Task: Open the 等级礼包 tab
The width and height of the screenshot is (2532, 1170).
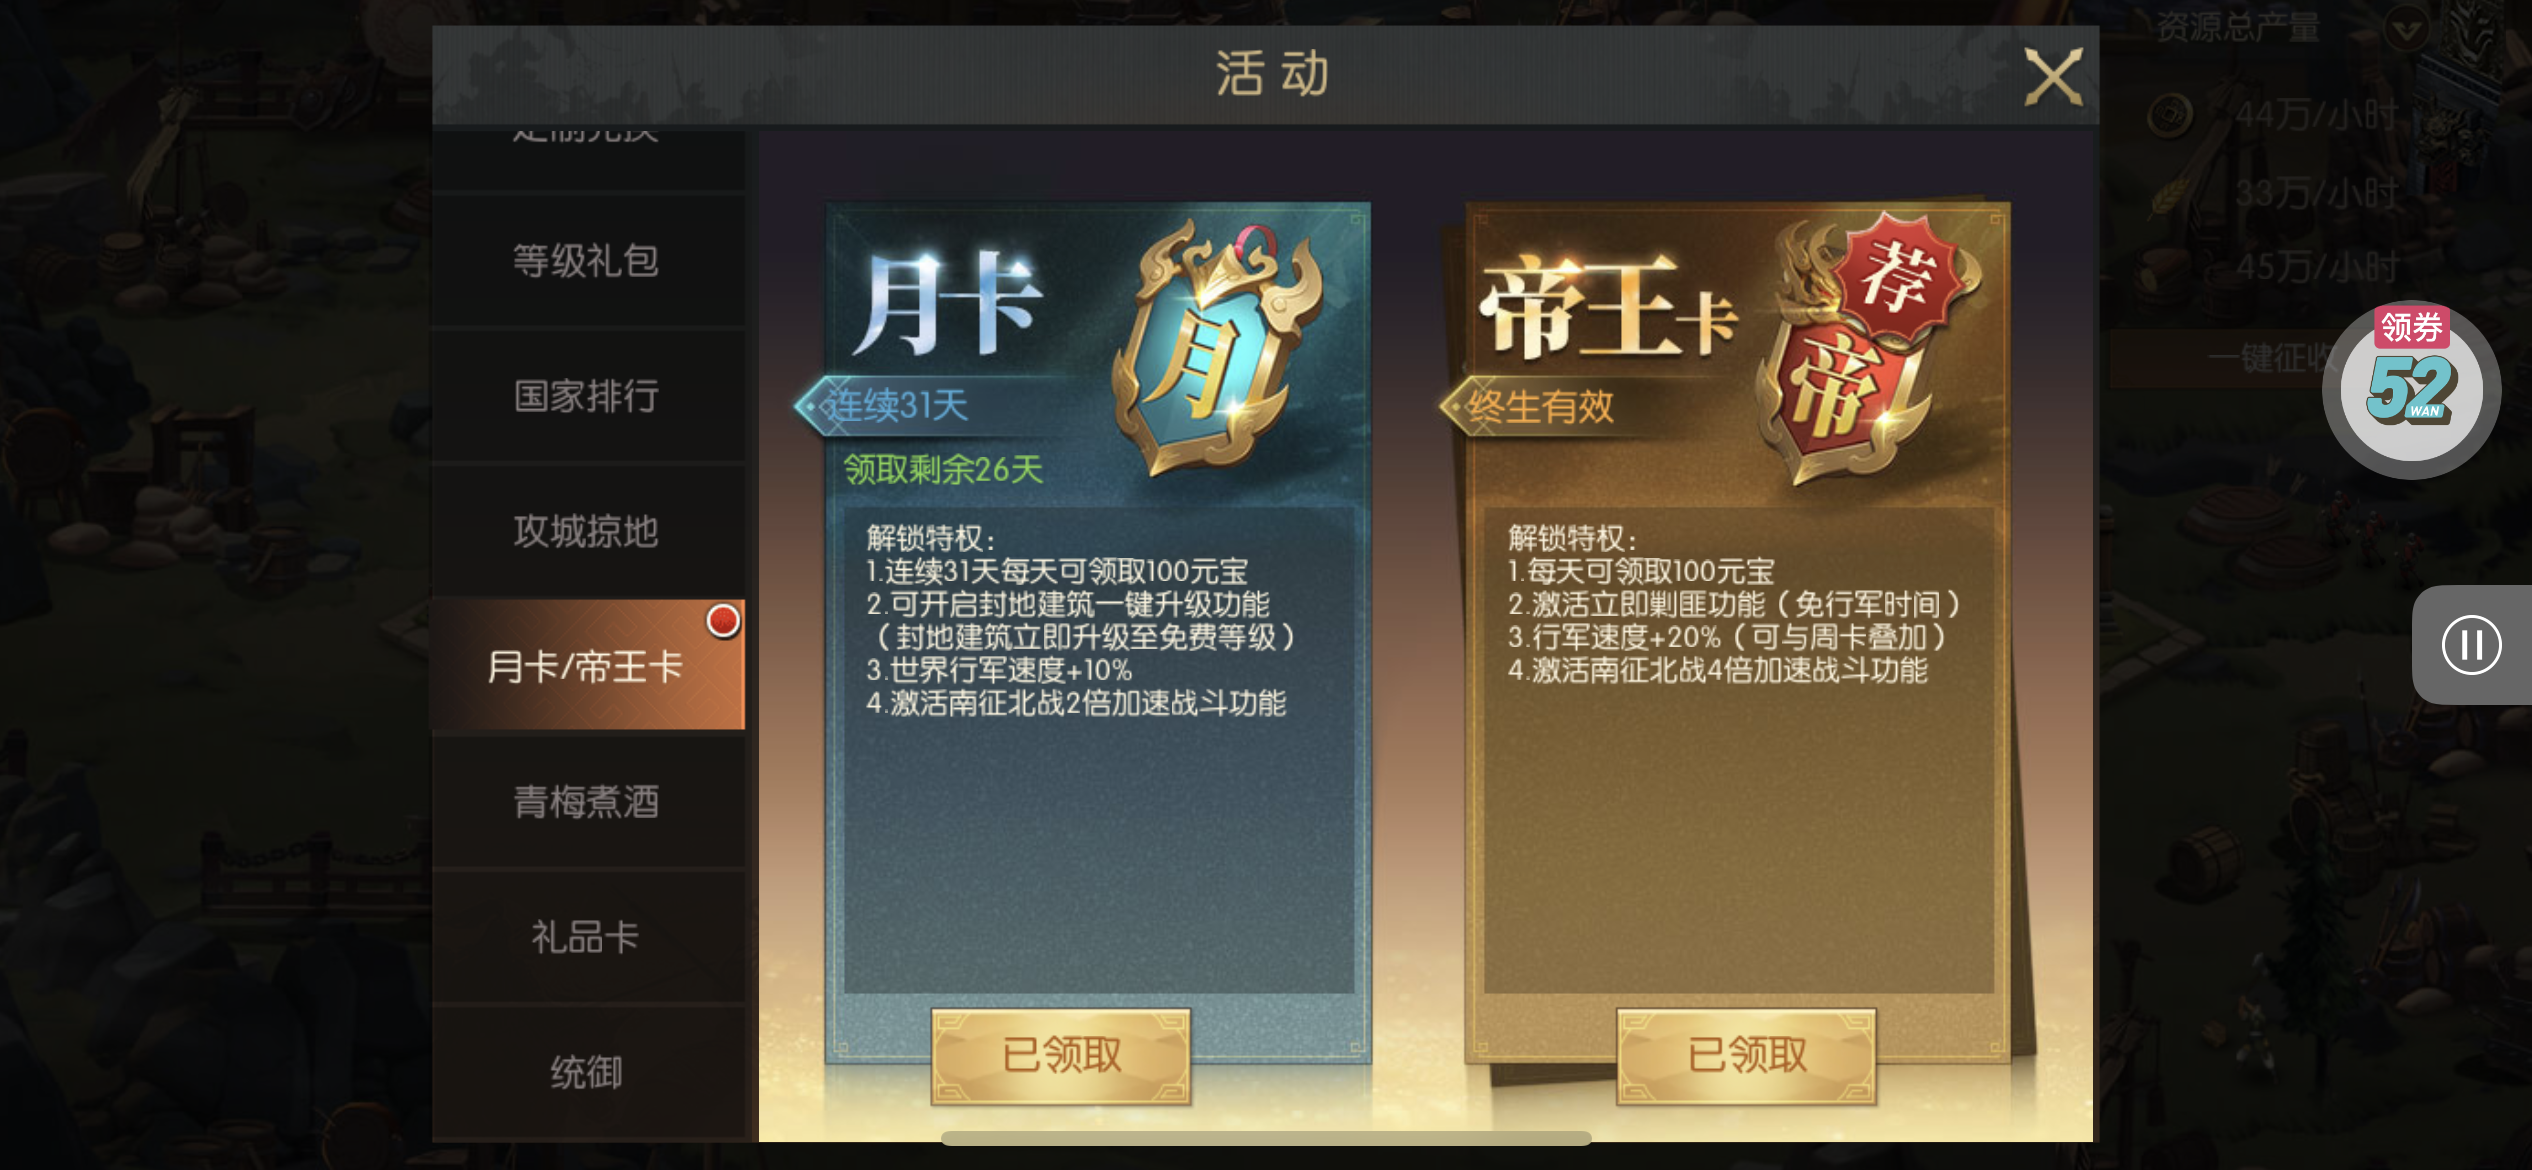Action: tap(588, 260)
